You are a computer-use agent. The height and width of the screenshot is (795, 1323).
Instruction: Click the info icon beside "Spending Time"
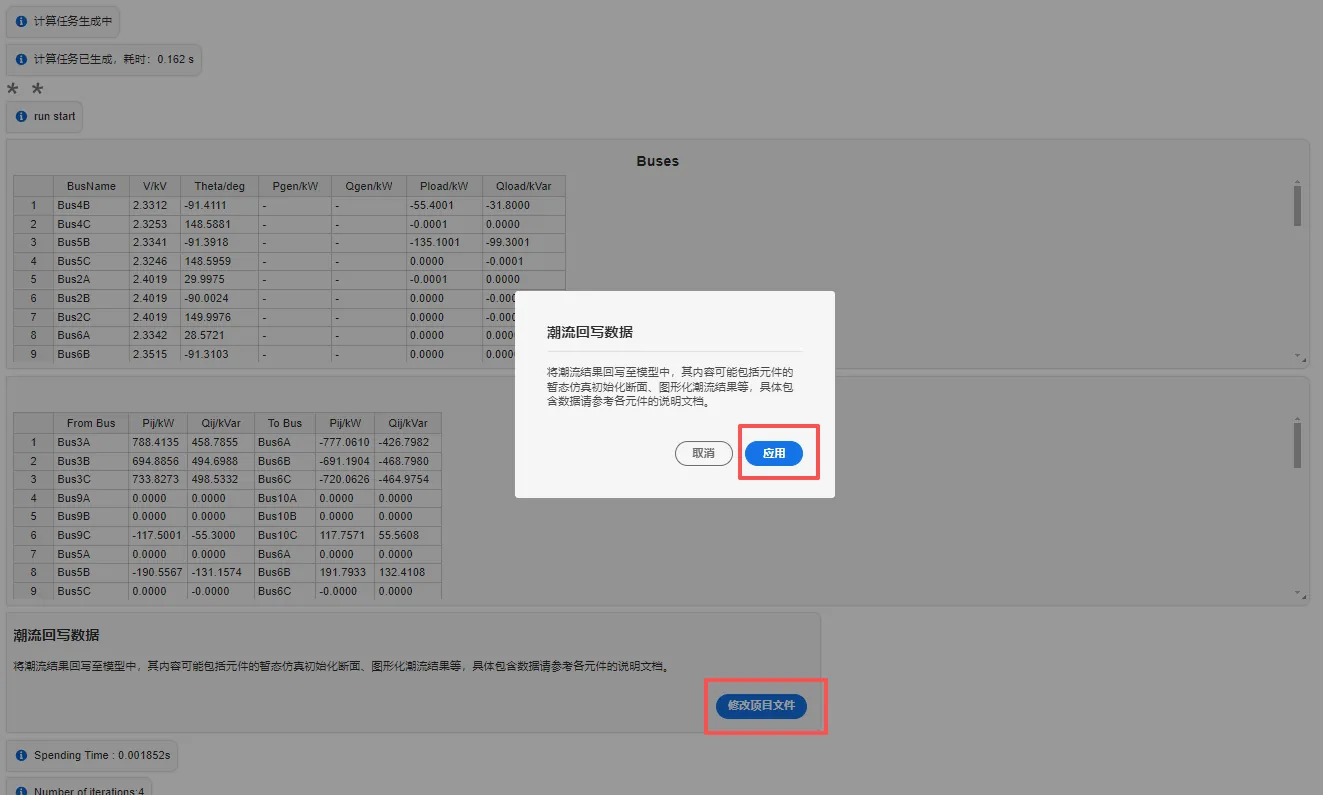21,755
